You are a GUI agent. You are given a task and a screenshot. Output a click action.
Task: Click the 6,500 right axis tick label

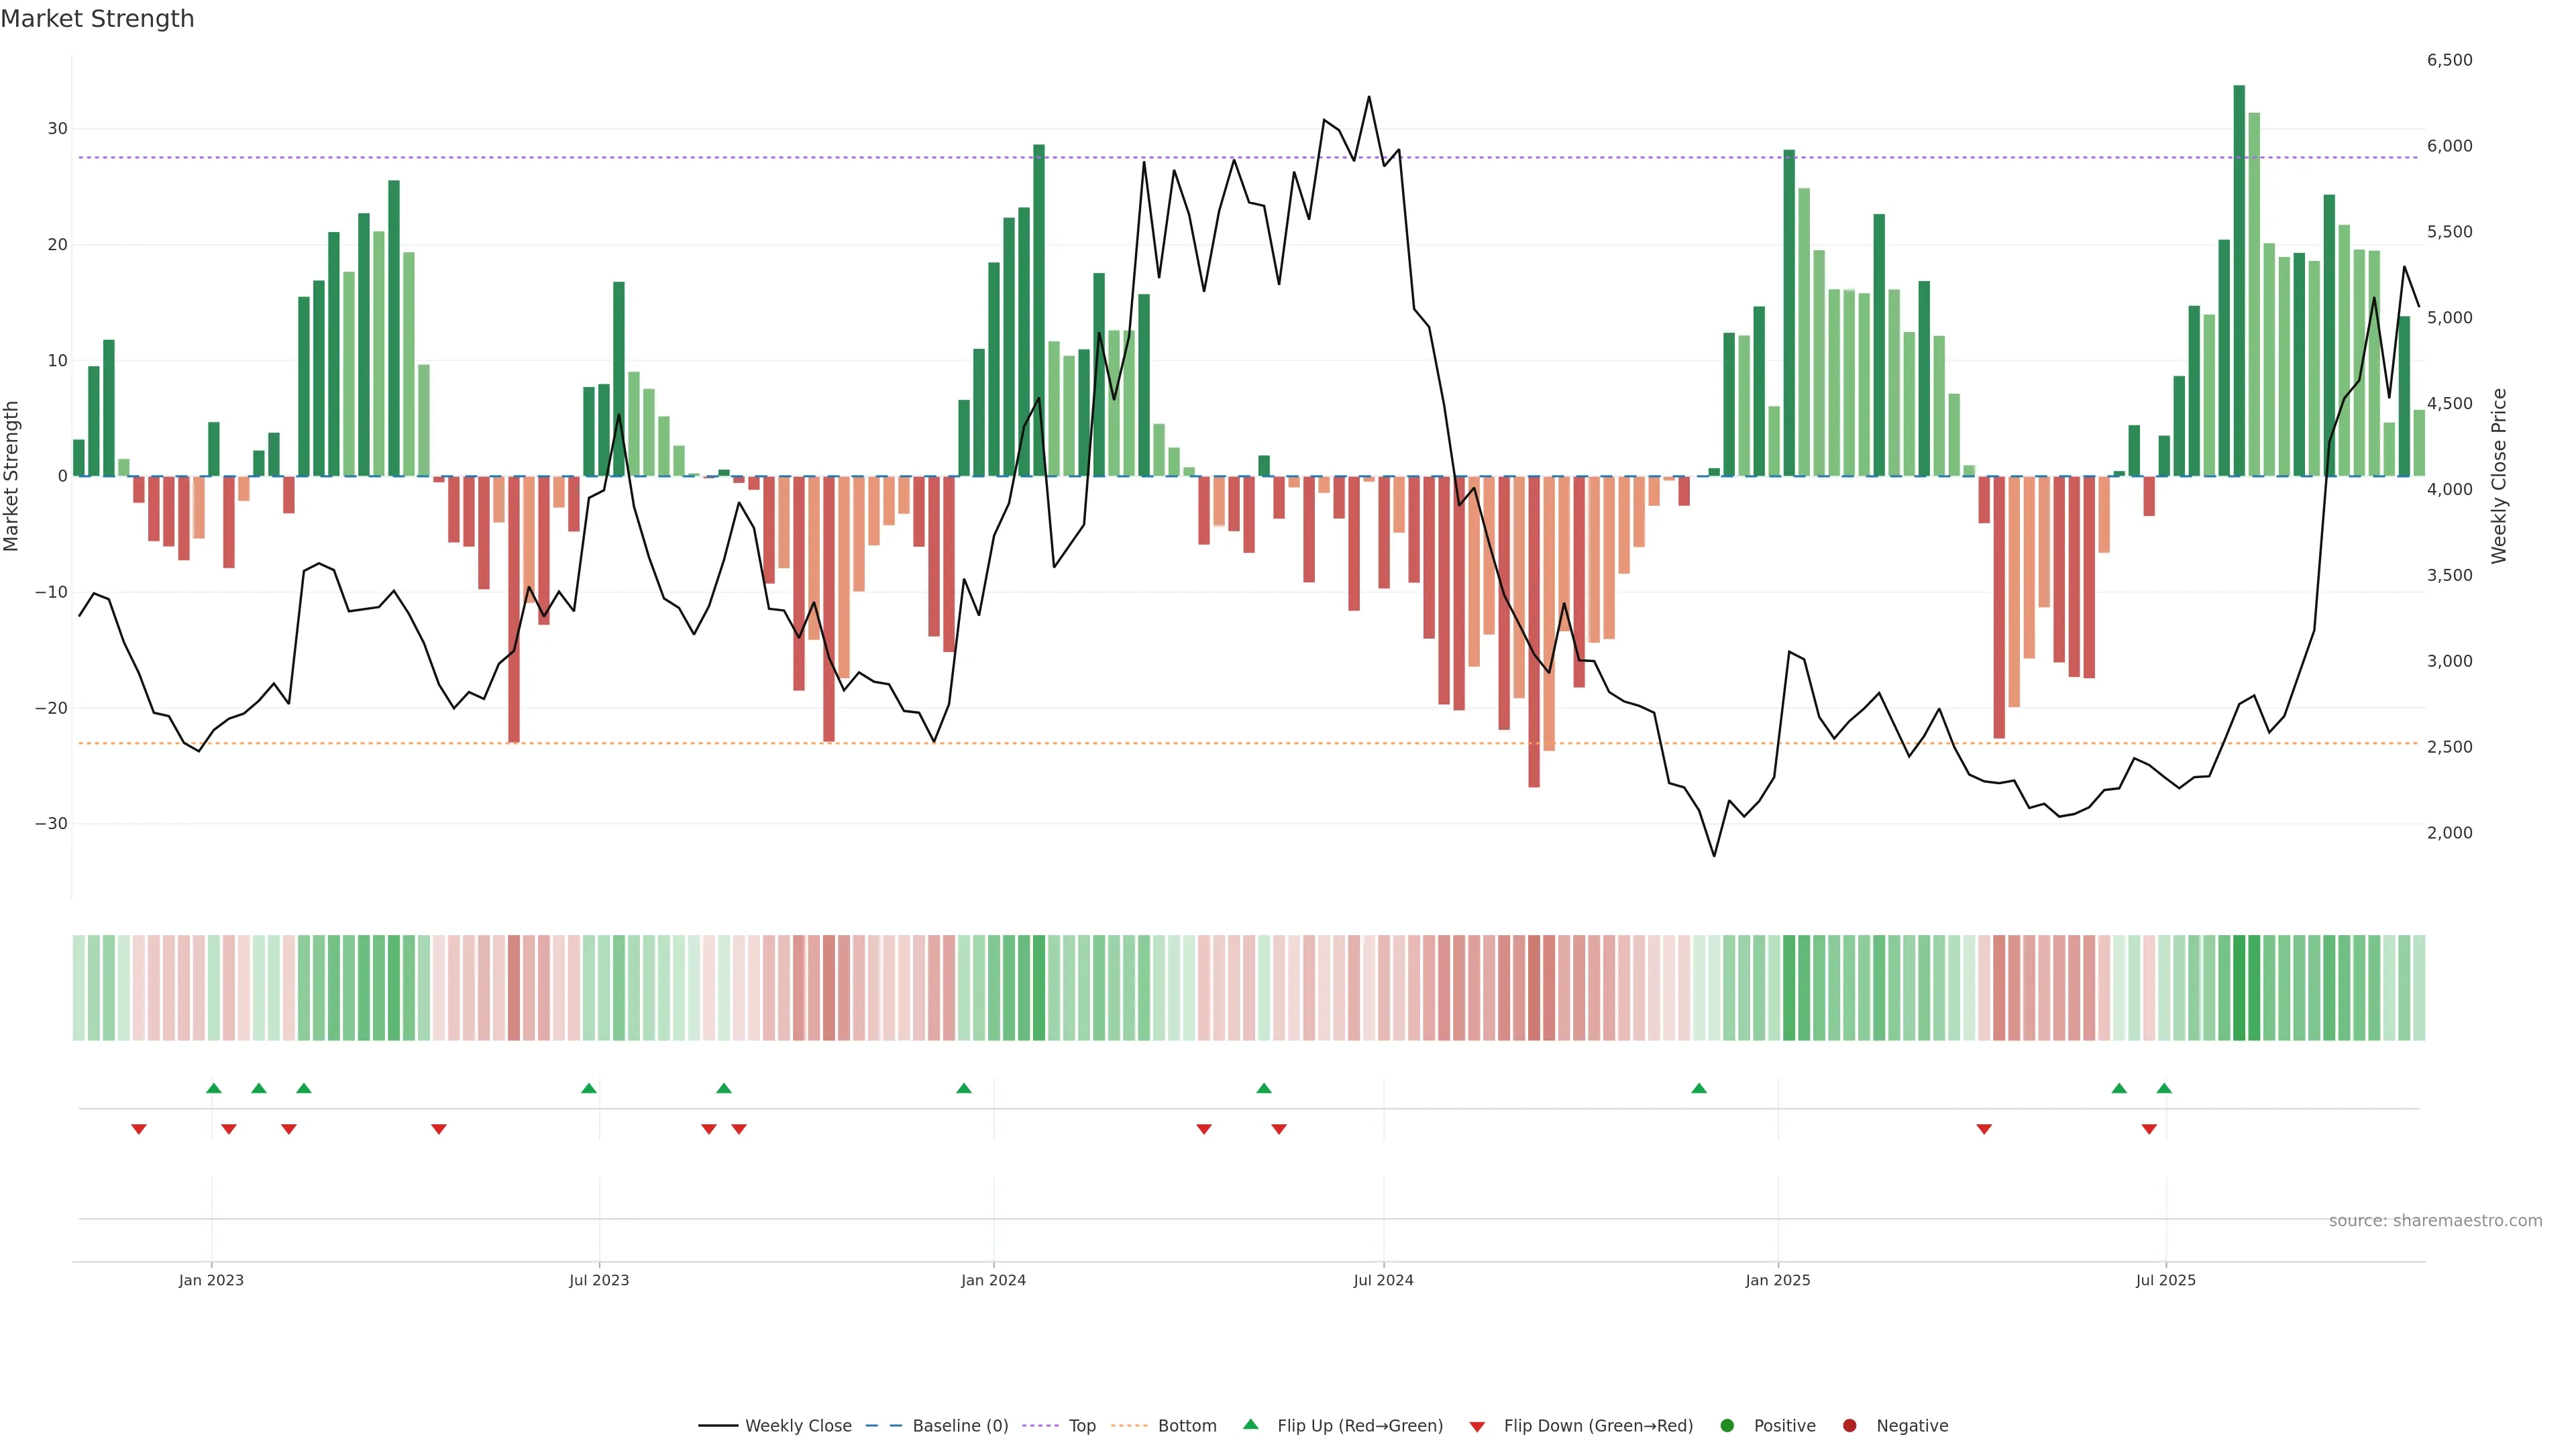[2449, 60]
